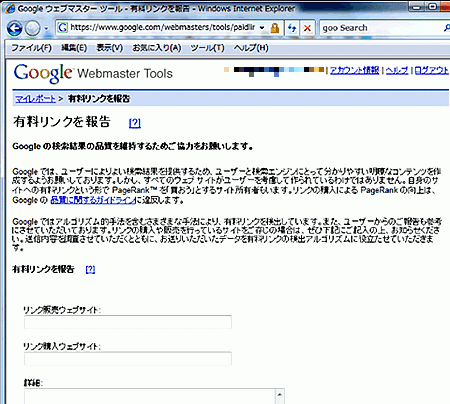Expand the address bar URL dropdown
The image size is (450, 404).
point(262,28)
